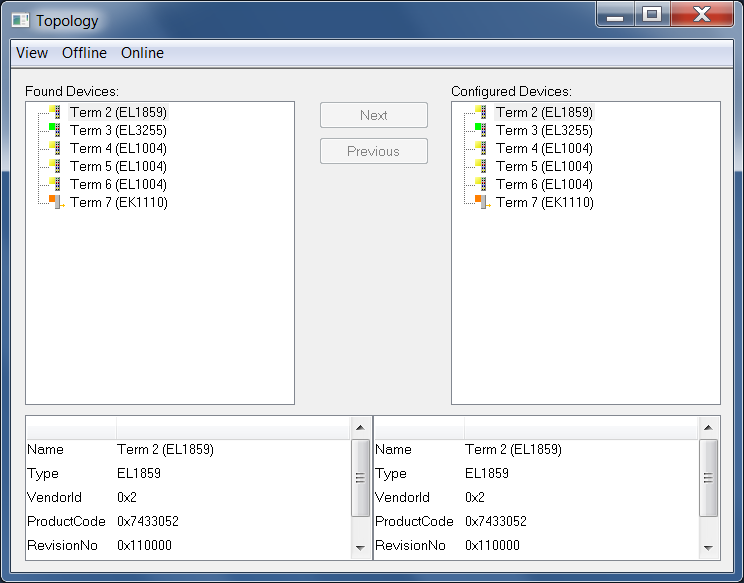Click Type value EL1859 in right panel
This screenshot has height=583, width=744.
coord(487,473)
